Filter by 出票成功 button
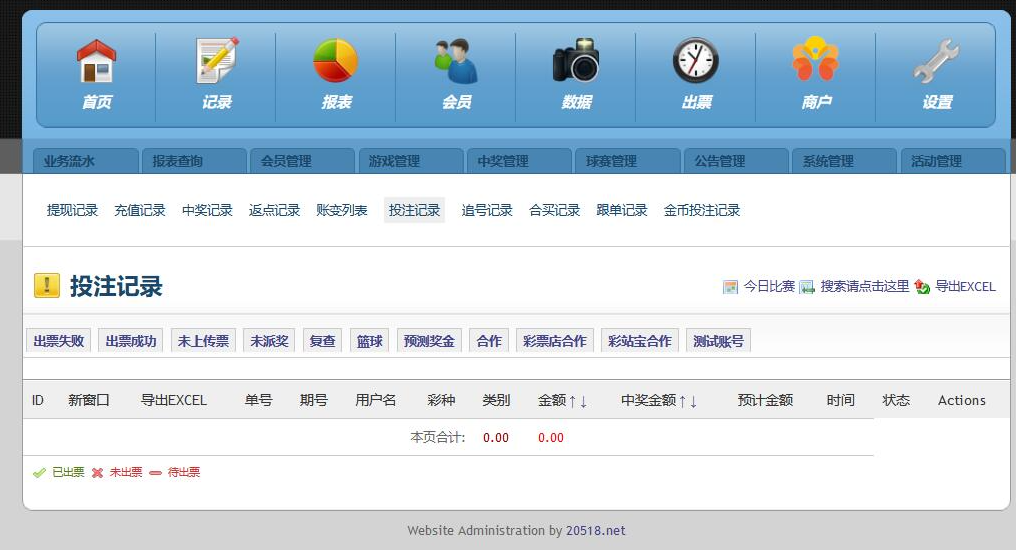Screen dimensions: 1016x550 131,341
